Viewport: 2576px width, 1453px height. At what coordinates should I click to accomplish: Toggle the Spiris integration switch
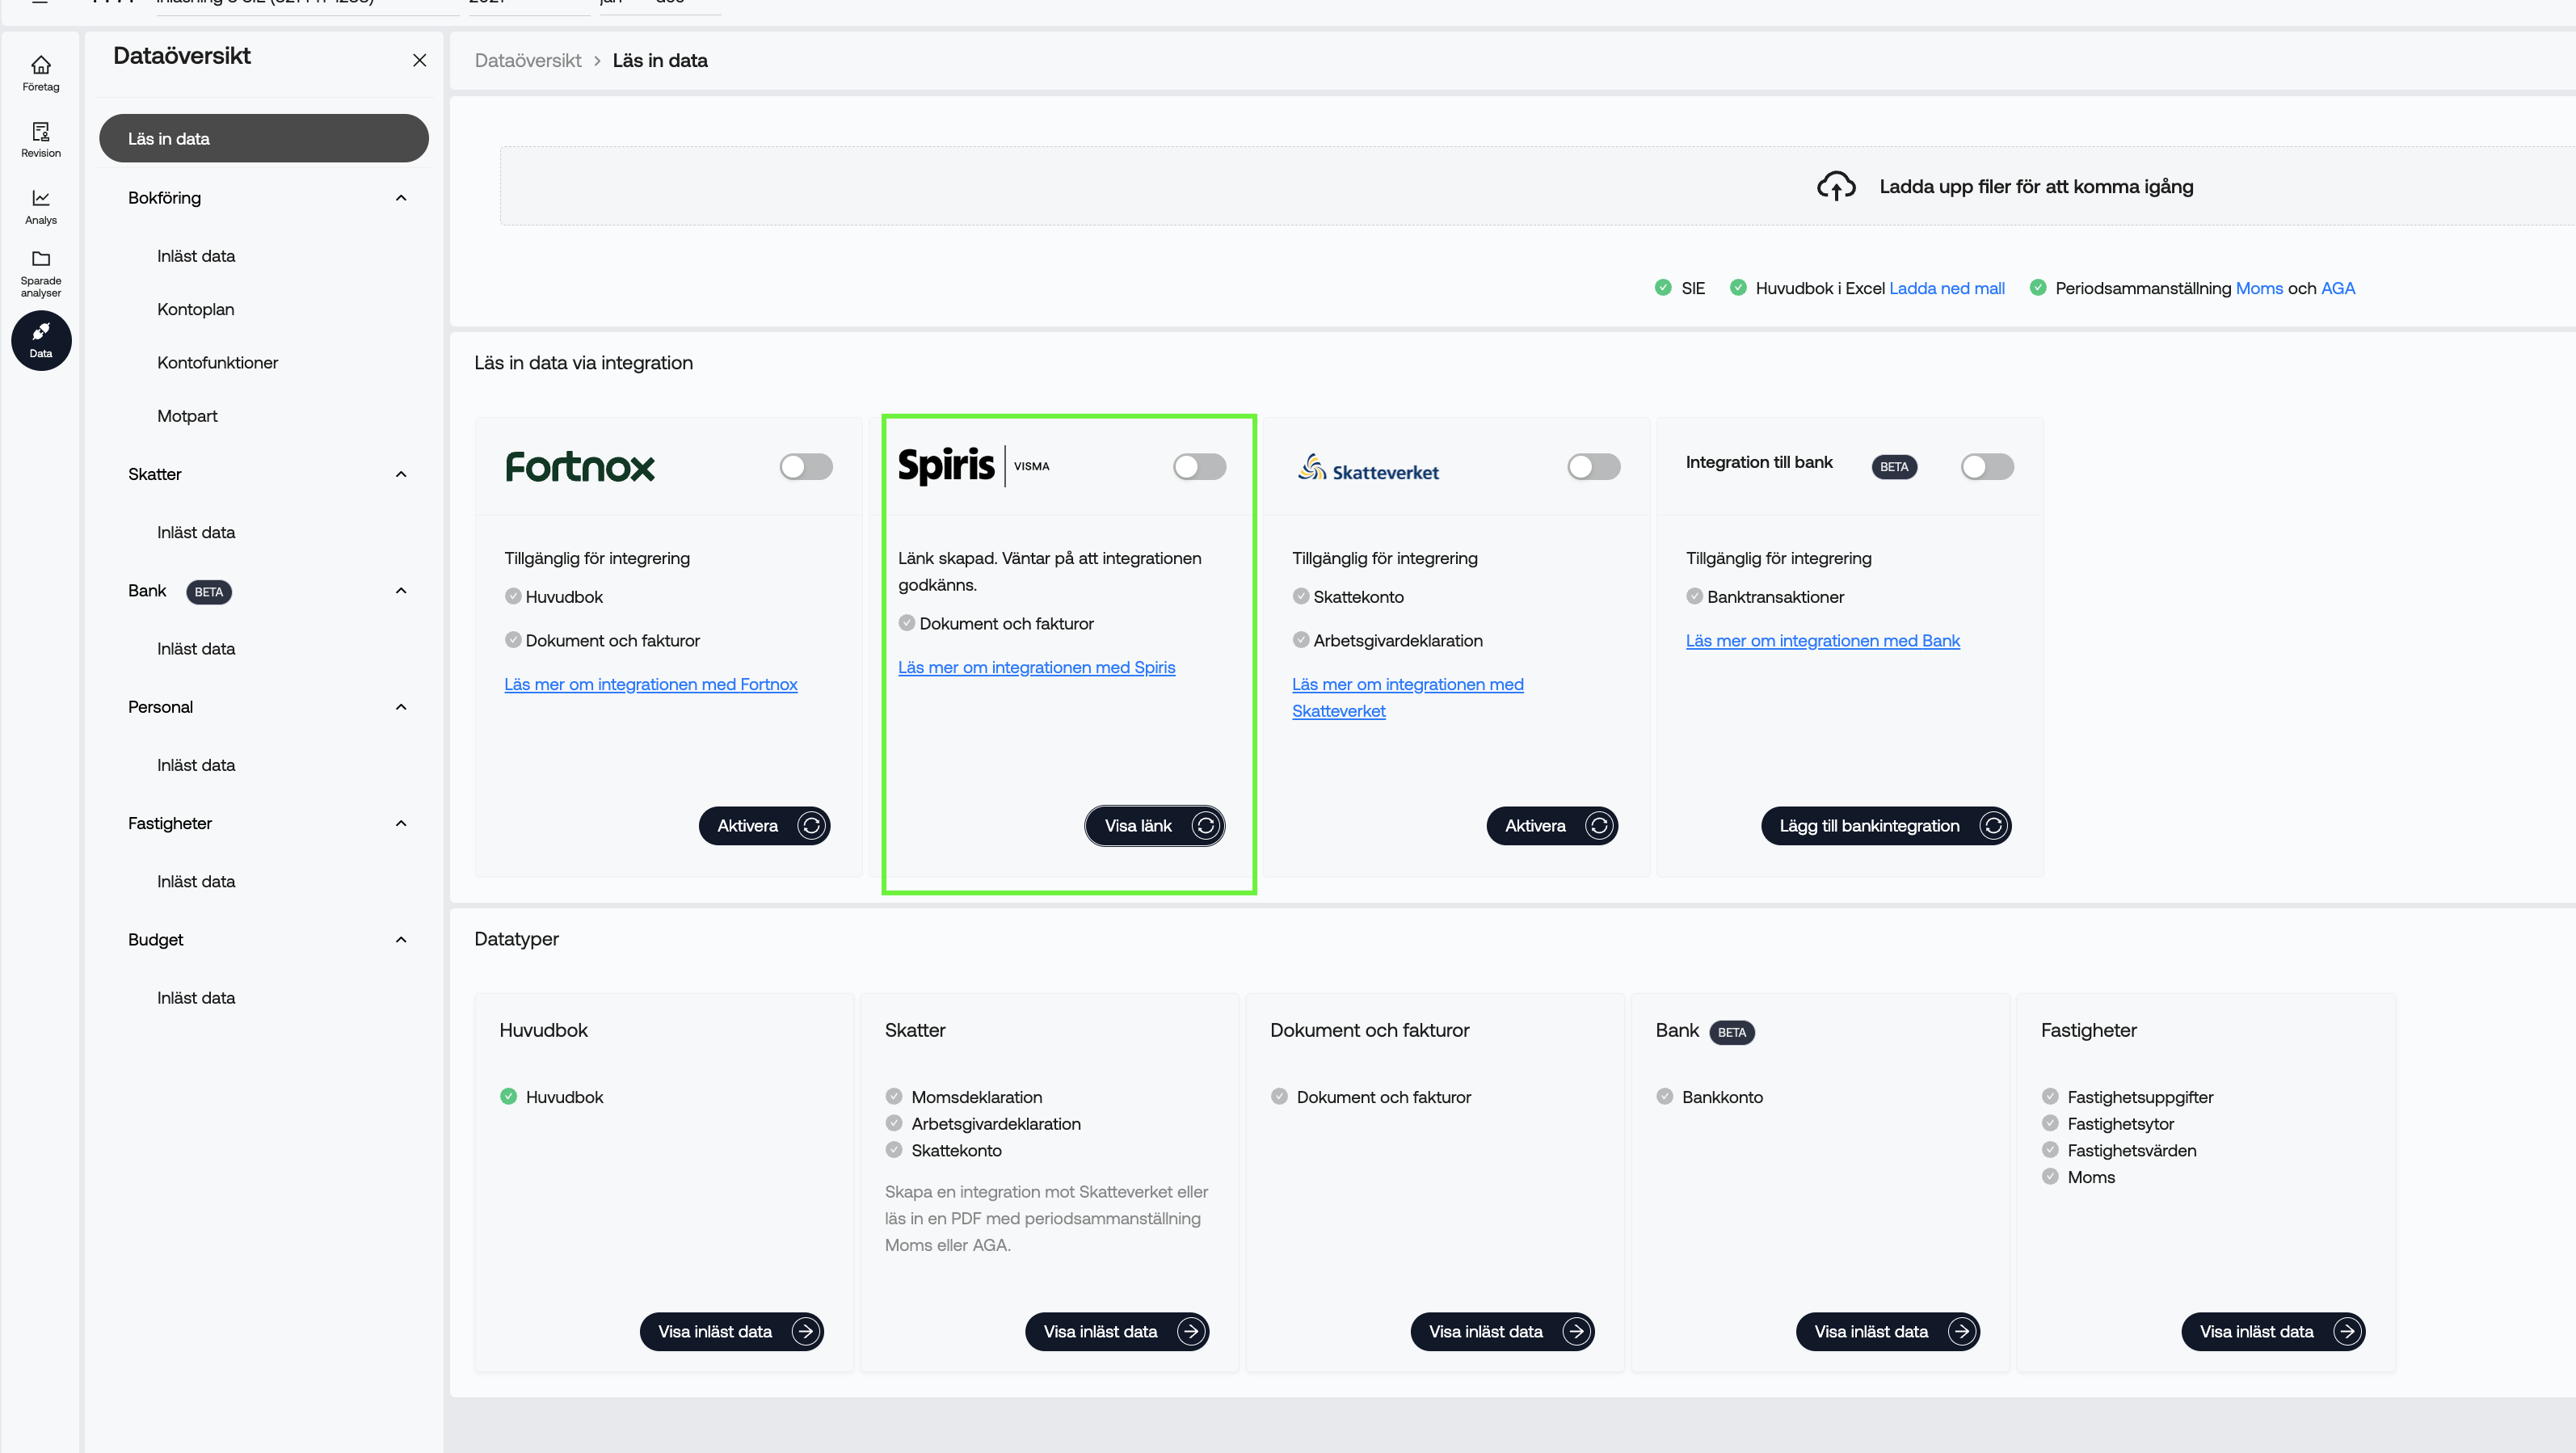(x=1199, y=467)
